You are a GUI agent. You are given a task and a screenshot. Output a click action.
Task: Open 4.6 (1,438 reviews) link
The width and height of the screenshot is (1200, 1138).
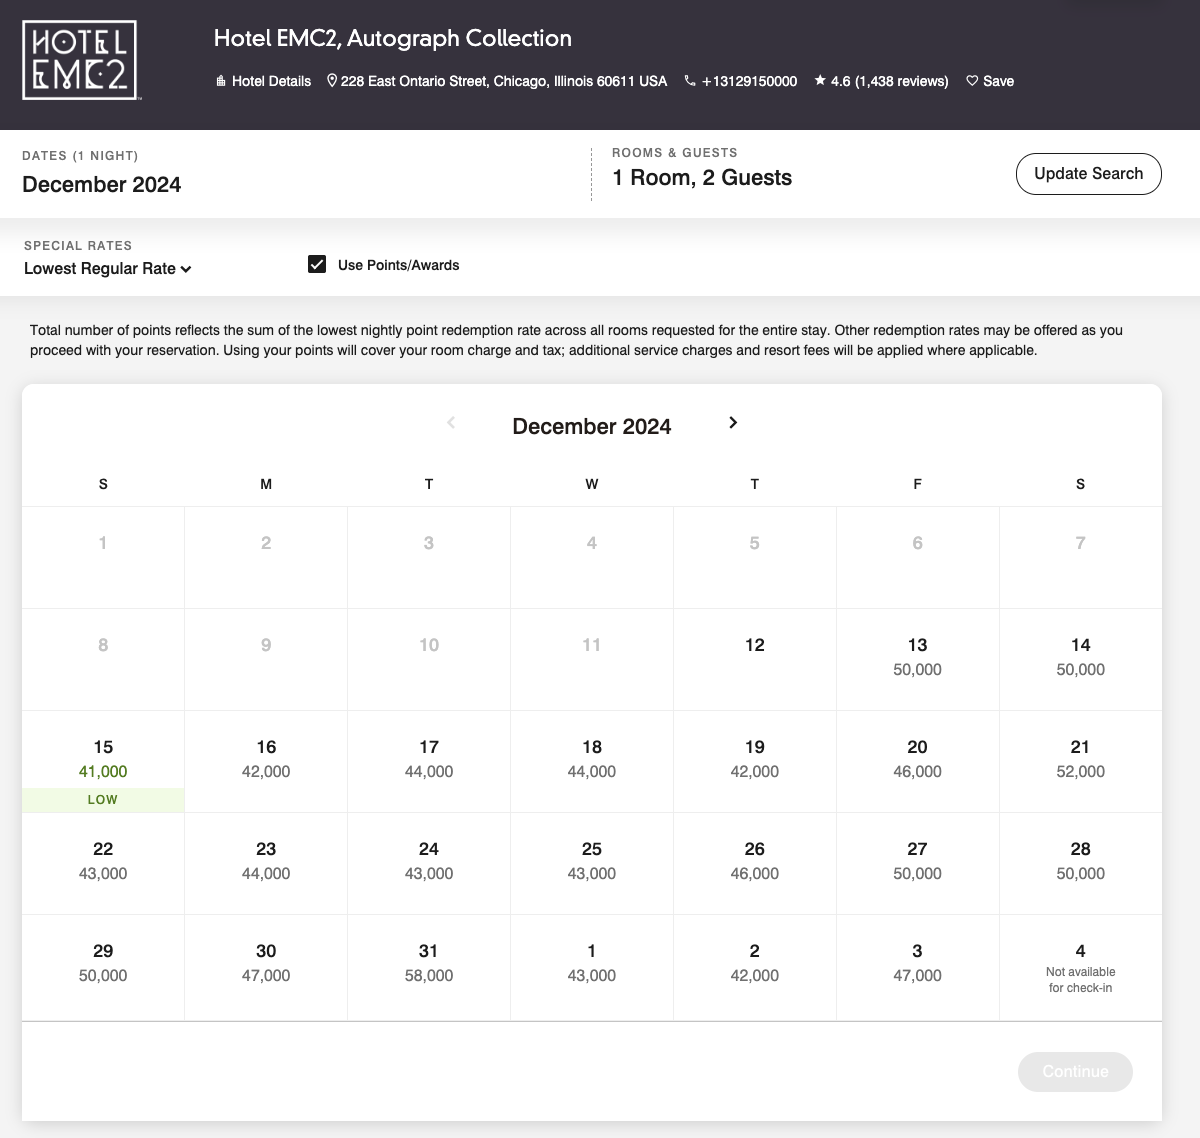click(x=890, y=81)
